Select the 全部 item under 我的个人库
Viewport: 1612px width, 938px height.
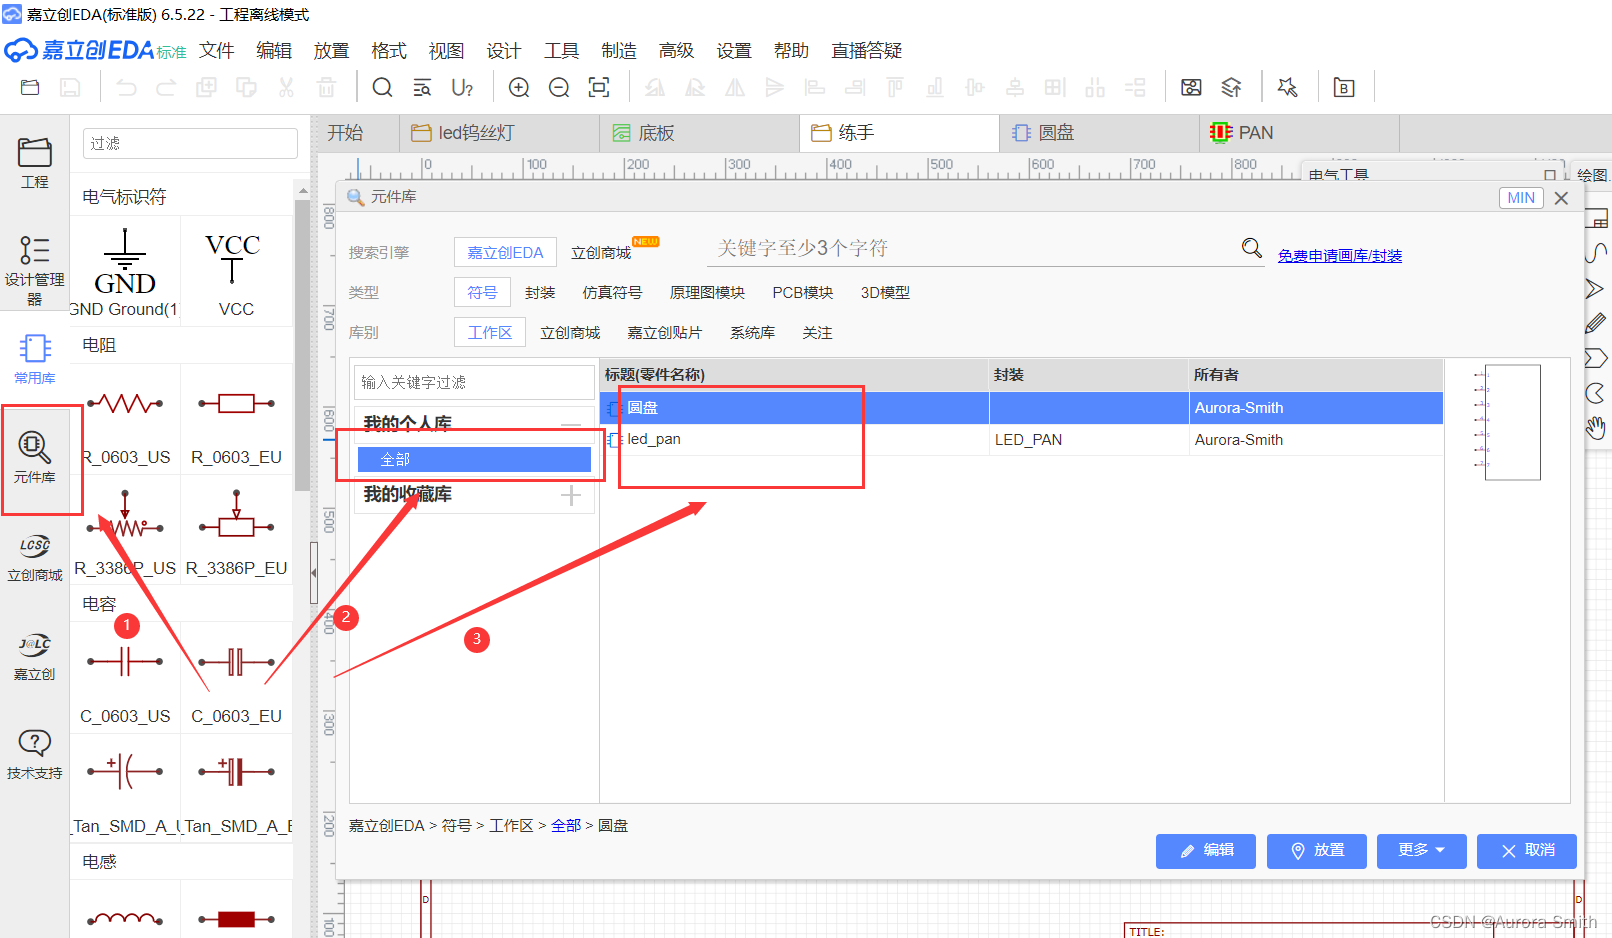tap(474, 459)
